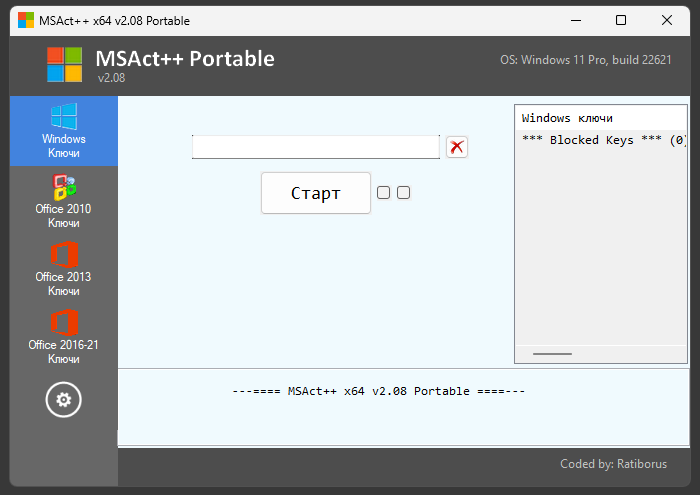Screen dimensions: 700x495
Task: Click the Windows ключи list header
Action: point(567,118)
